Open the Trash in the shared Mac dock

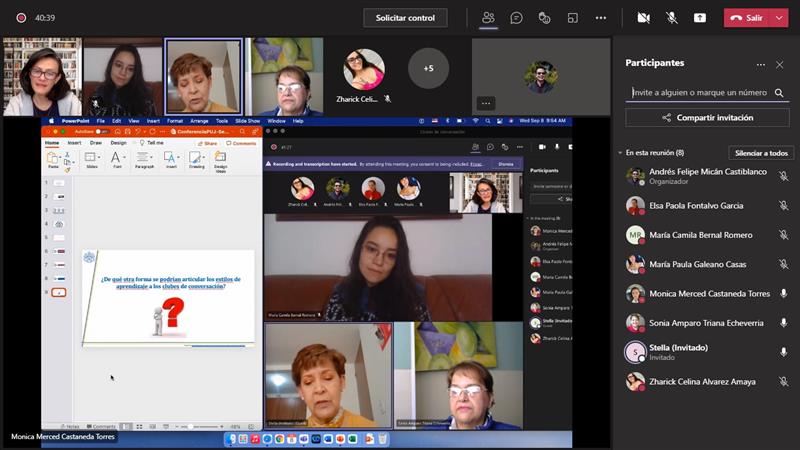pos(383,439)
